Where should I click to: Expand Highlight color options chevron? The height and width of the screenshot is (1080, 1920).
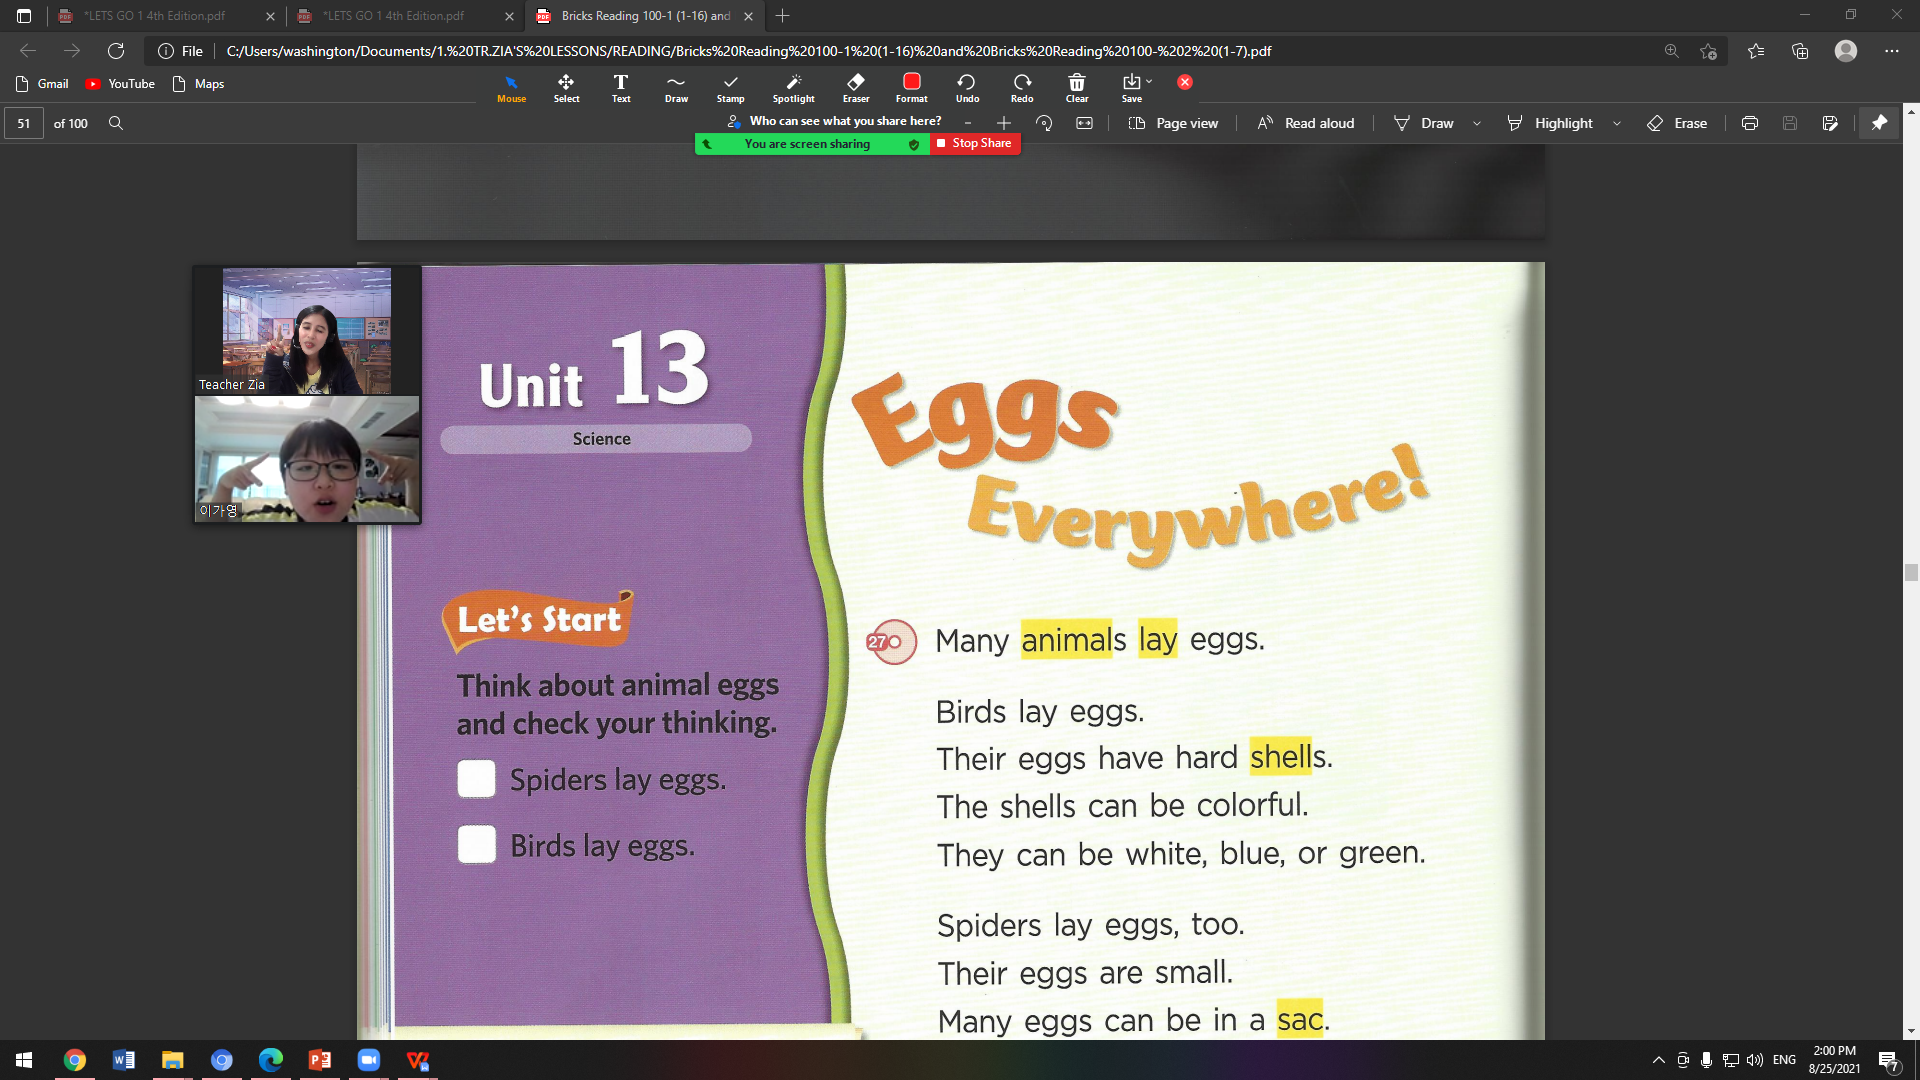click(x=1617, y=123)
